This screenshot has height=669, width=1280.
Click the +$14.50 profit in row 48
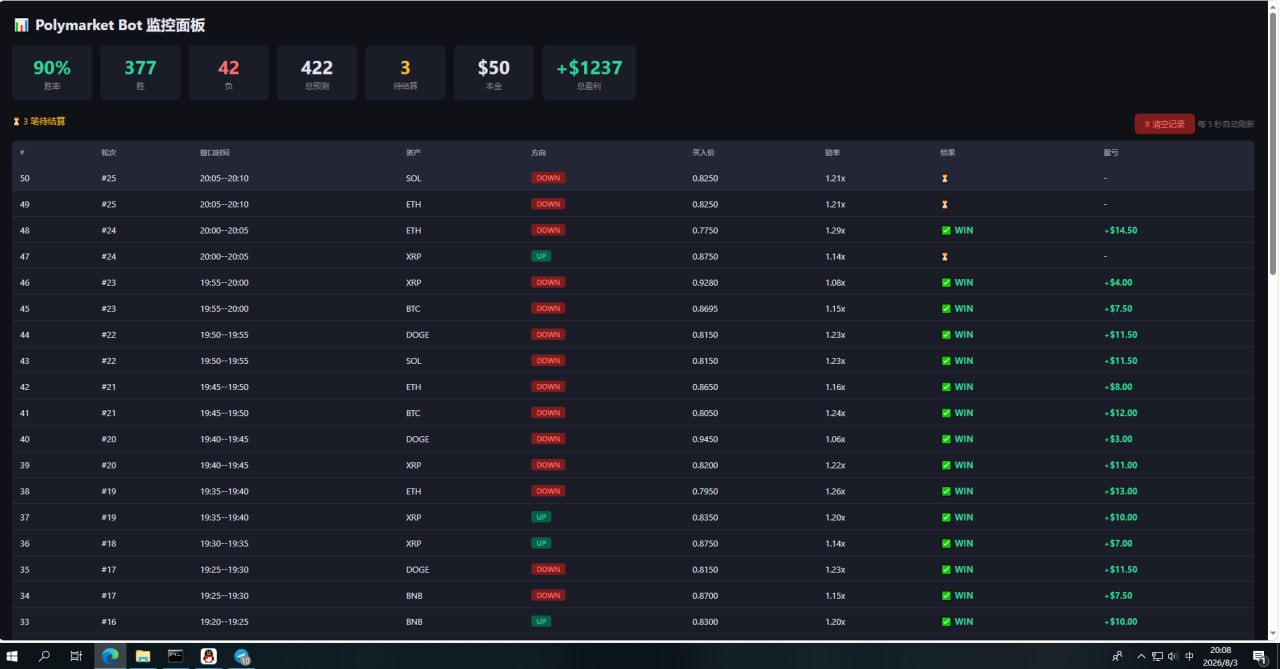[x=1121, y=230]
